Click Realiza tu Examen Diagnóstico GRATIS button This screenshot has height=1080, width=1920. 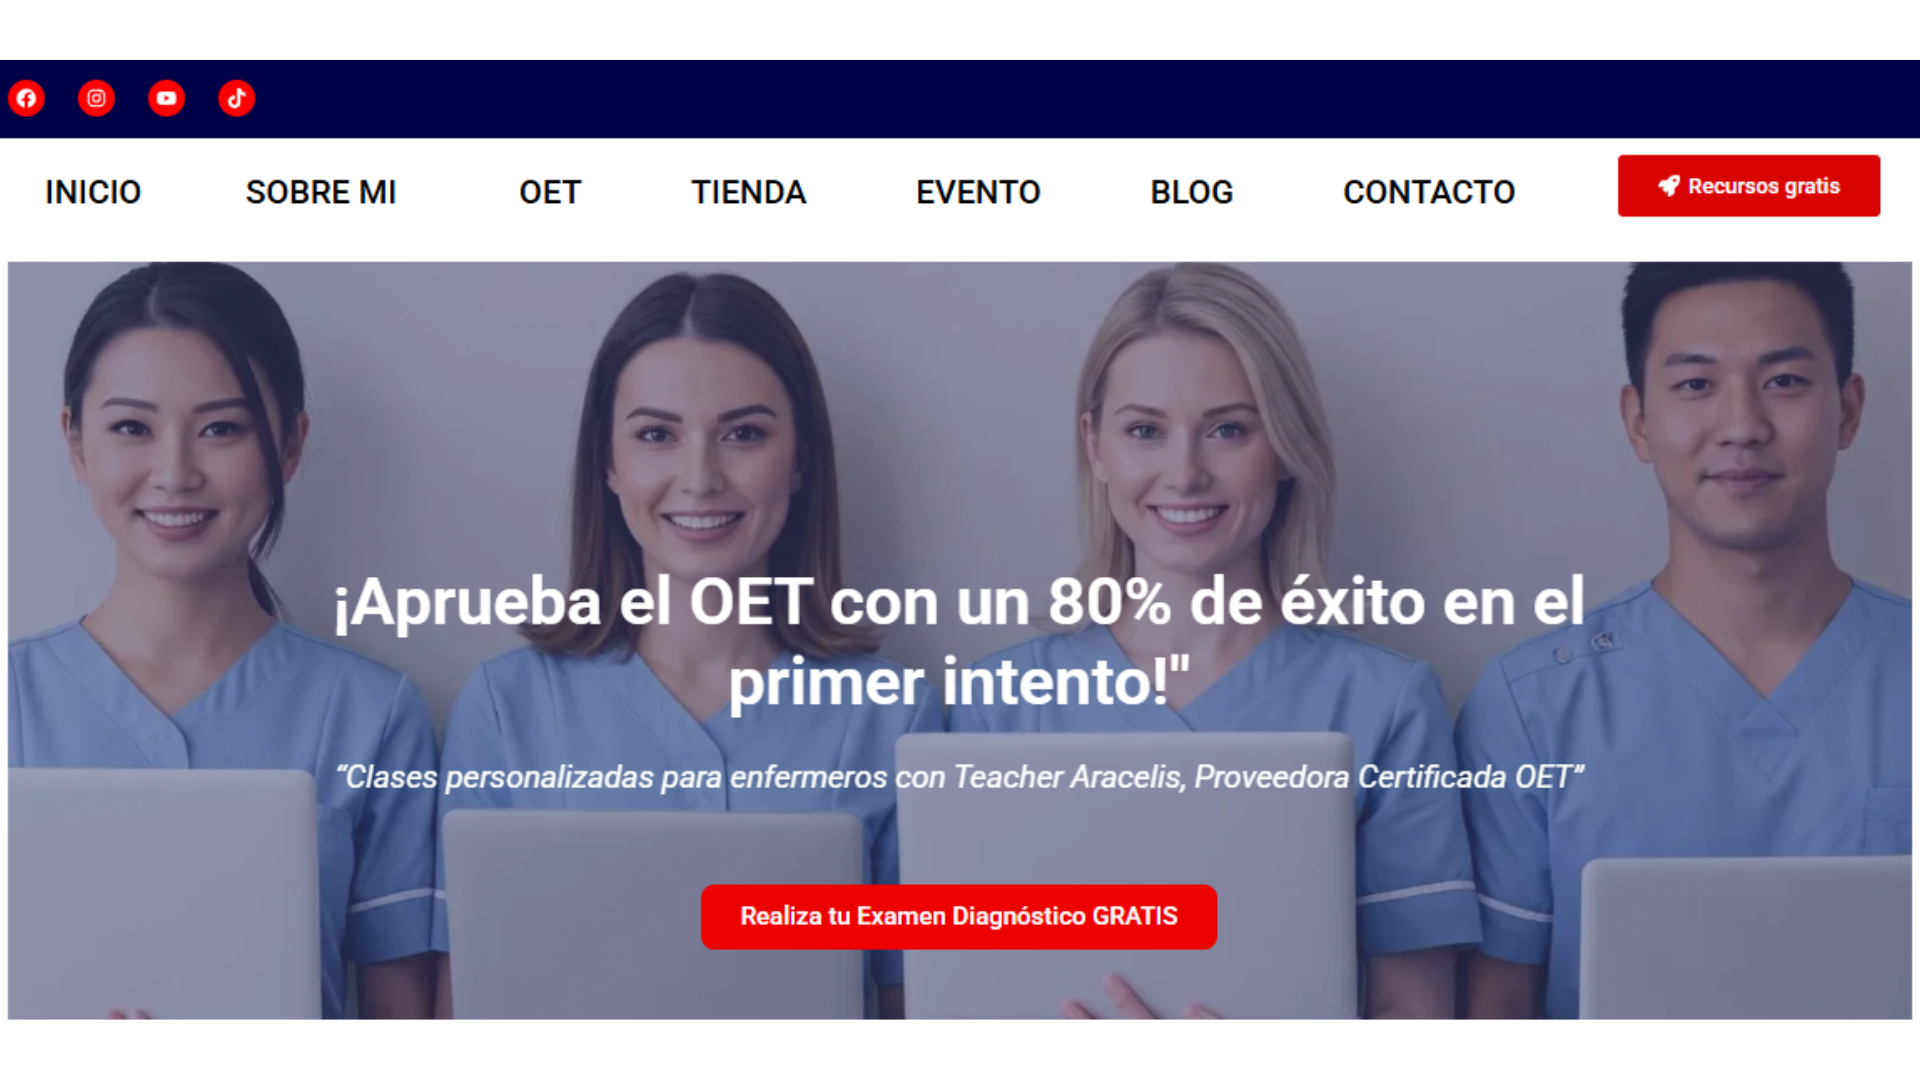(959, 916)
